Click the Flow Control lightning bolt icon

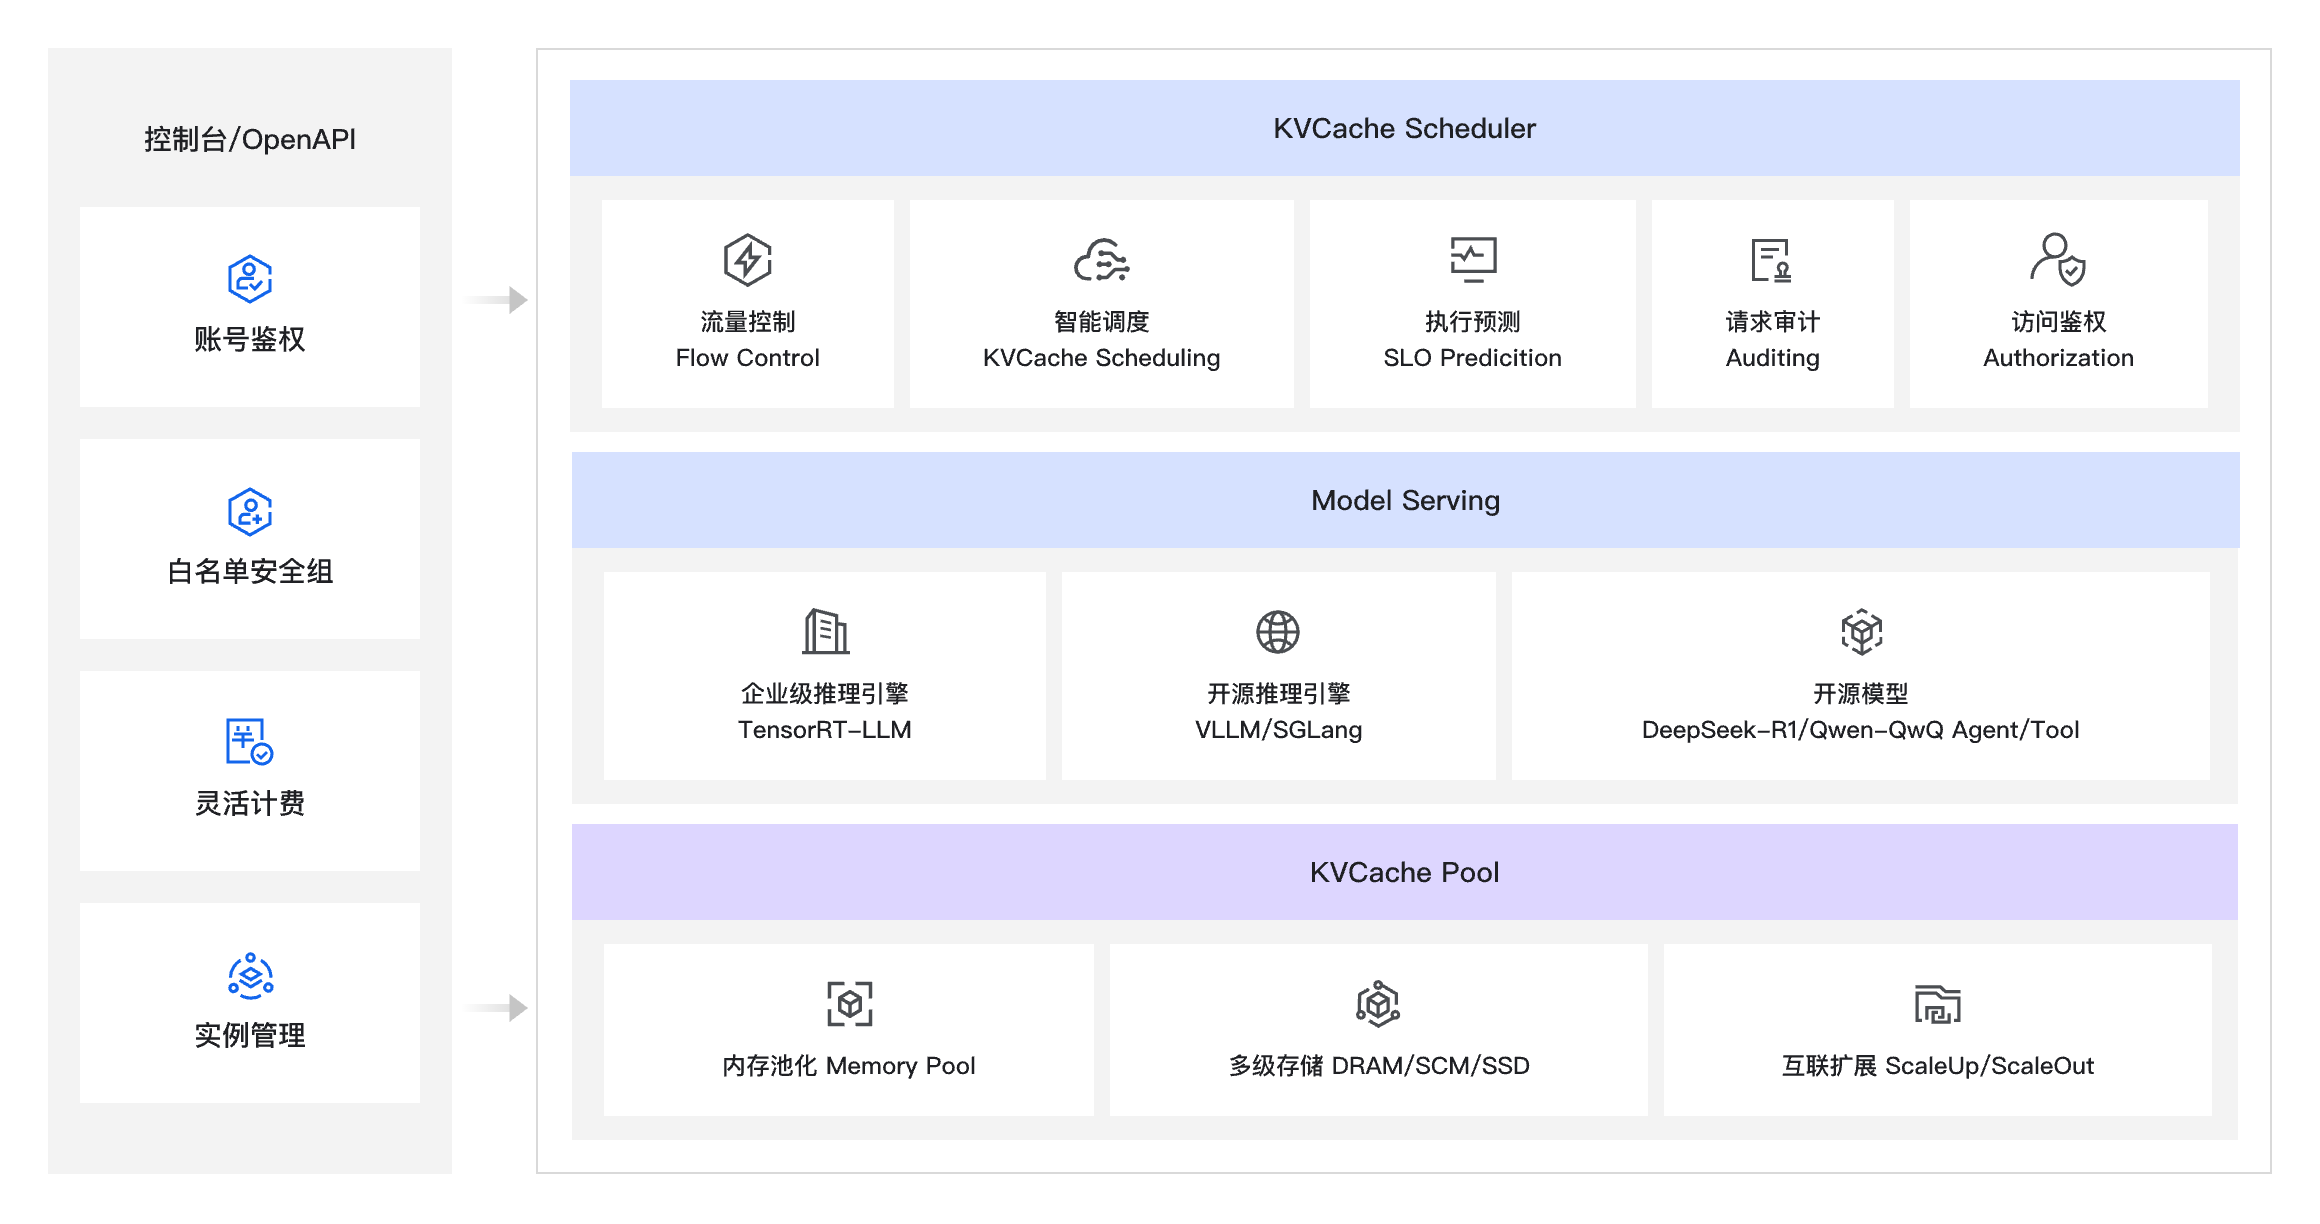(x=747, y=260)
